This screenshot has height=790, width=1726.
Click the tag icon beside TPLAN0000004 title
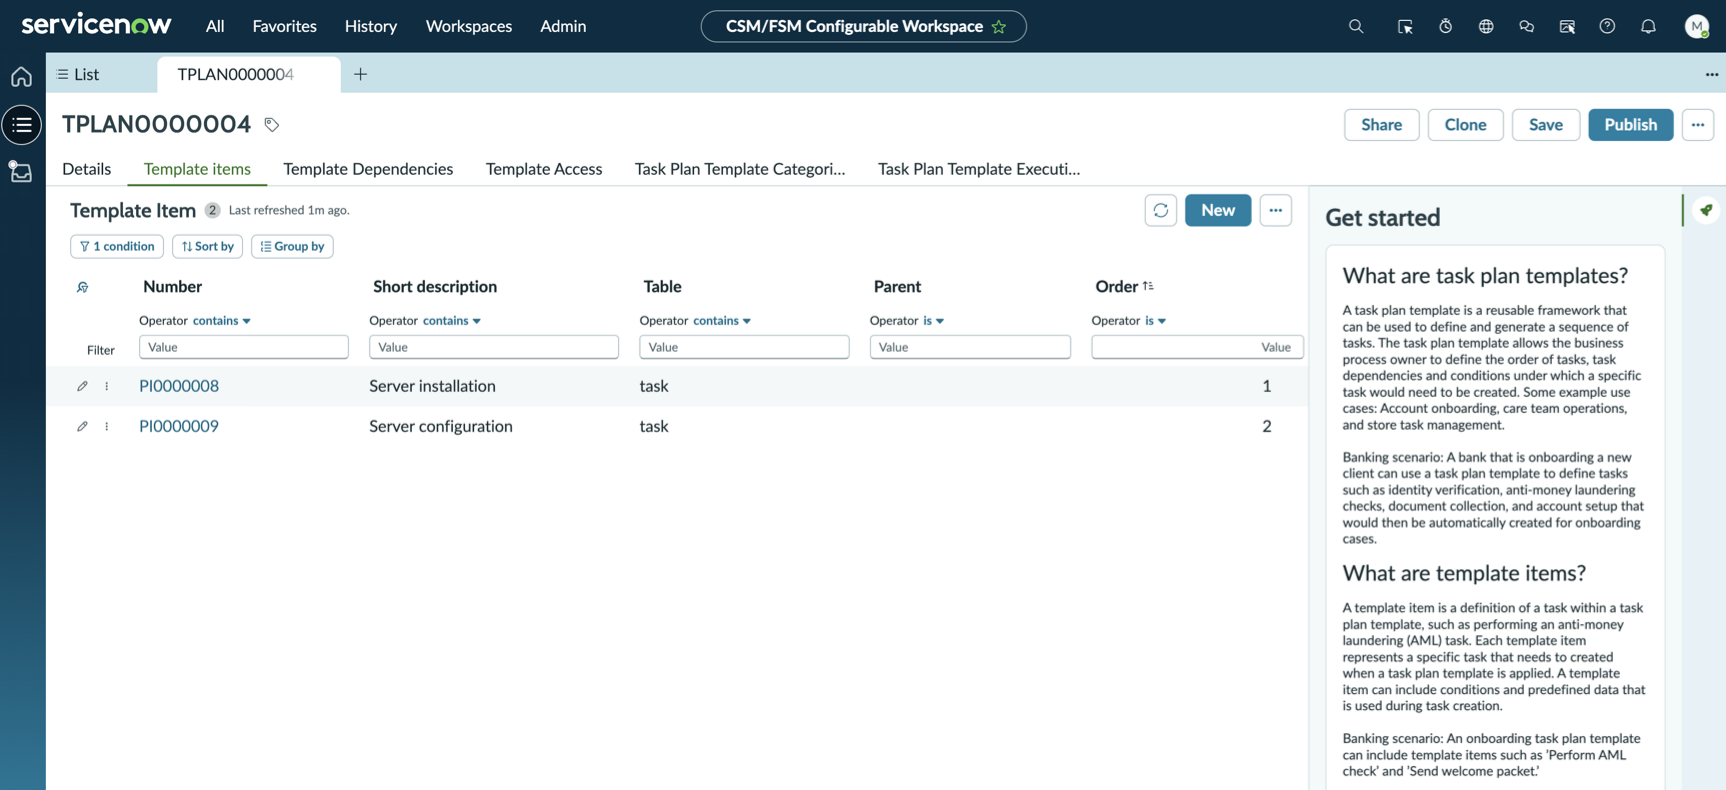pos(271,125)
